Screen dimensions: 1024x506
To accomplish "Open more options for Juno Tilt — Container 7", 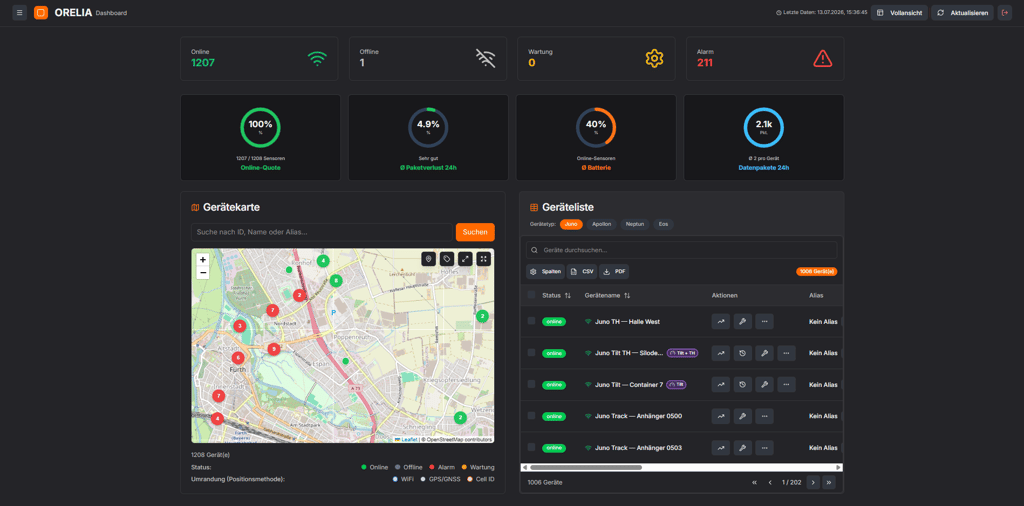I will tap(786, 385).
